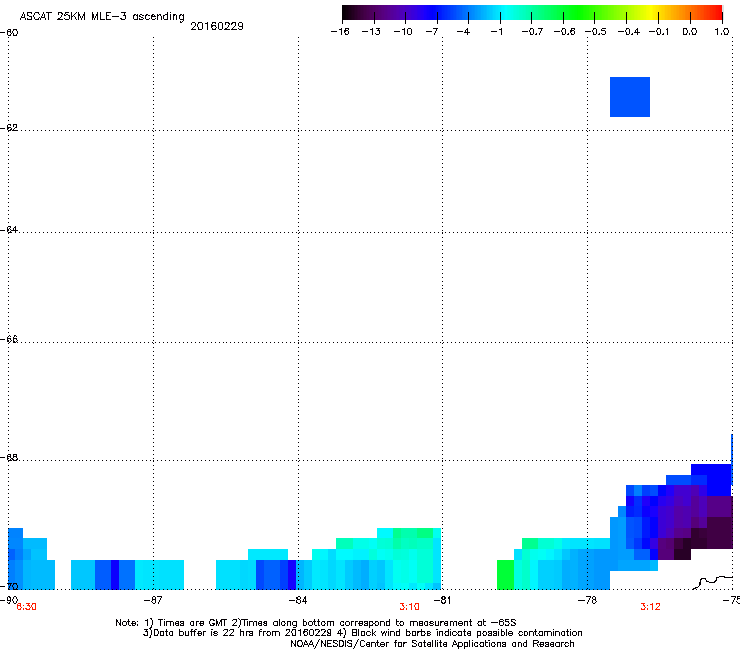Click the colorbar tick label '-0.1'

coord(659,32)
